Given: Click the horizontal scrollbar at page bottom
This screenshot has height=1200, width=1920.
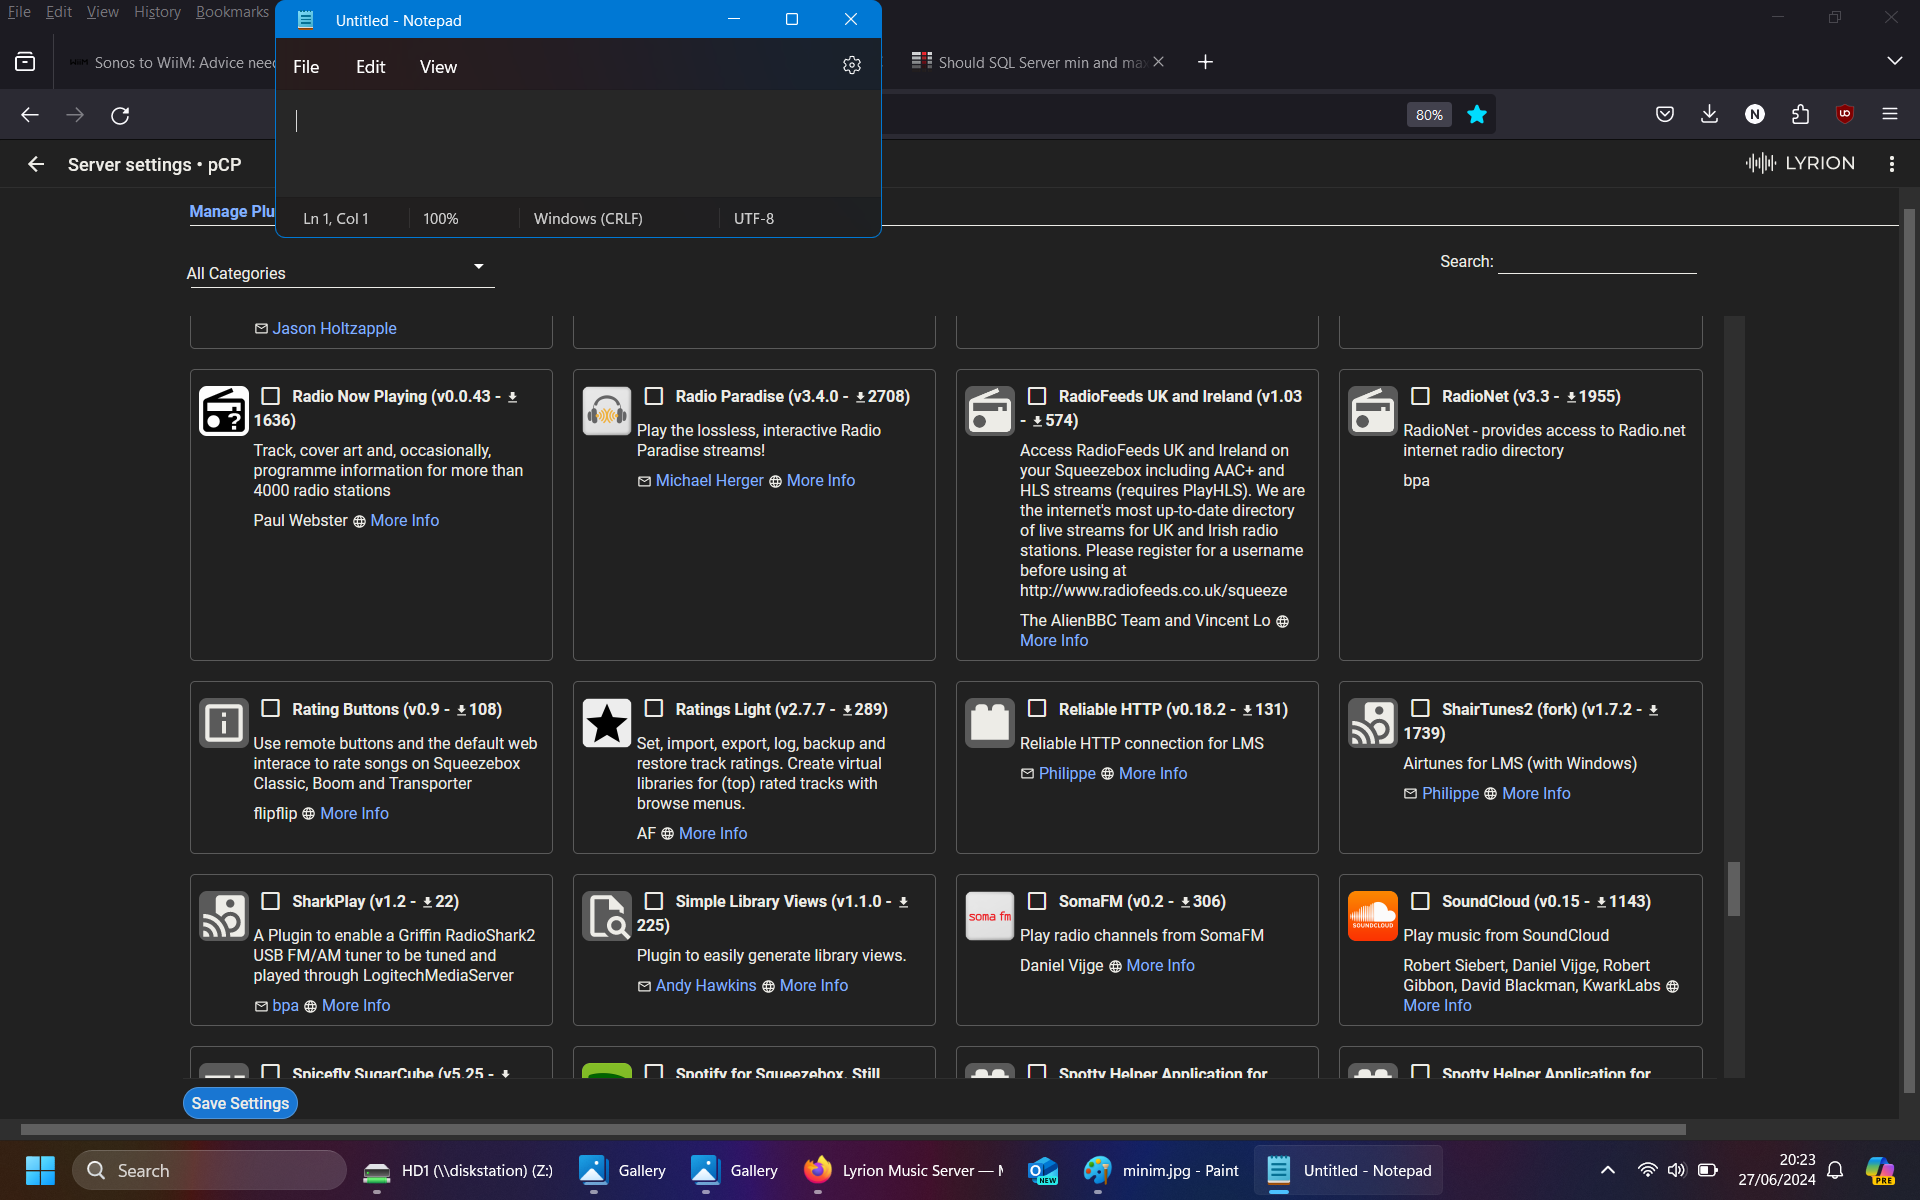Looking at the screenshot, I should pyautogui.click(x=853, y=1129).
